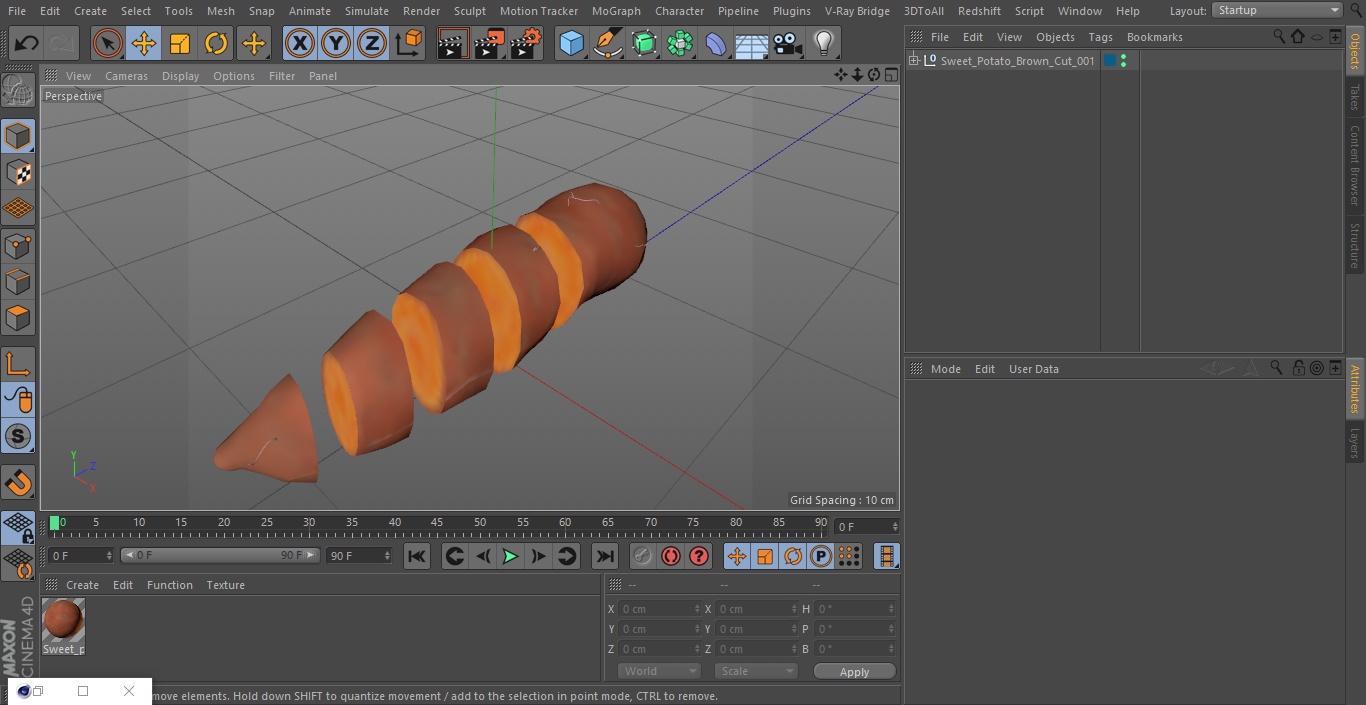Viewport: 1366px width, 705px height.
Task: Toggle Position keyframe recording
Action: 737,556
